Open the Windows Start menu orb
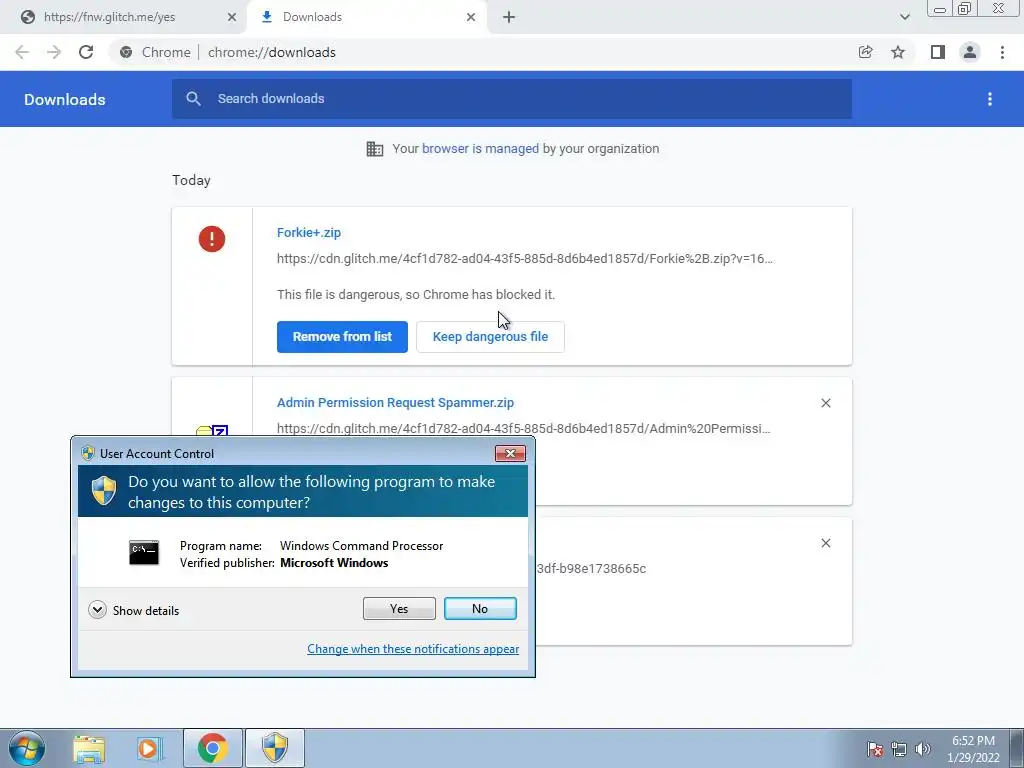Viewport: 1024px width, 768px height. [27, 748]
